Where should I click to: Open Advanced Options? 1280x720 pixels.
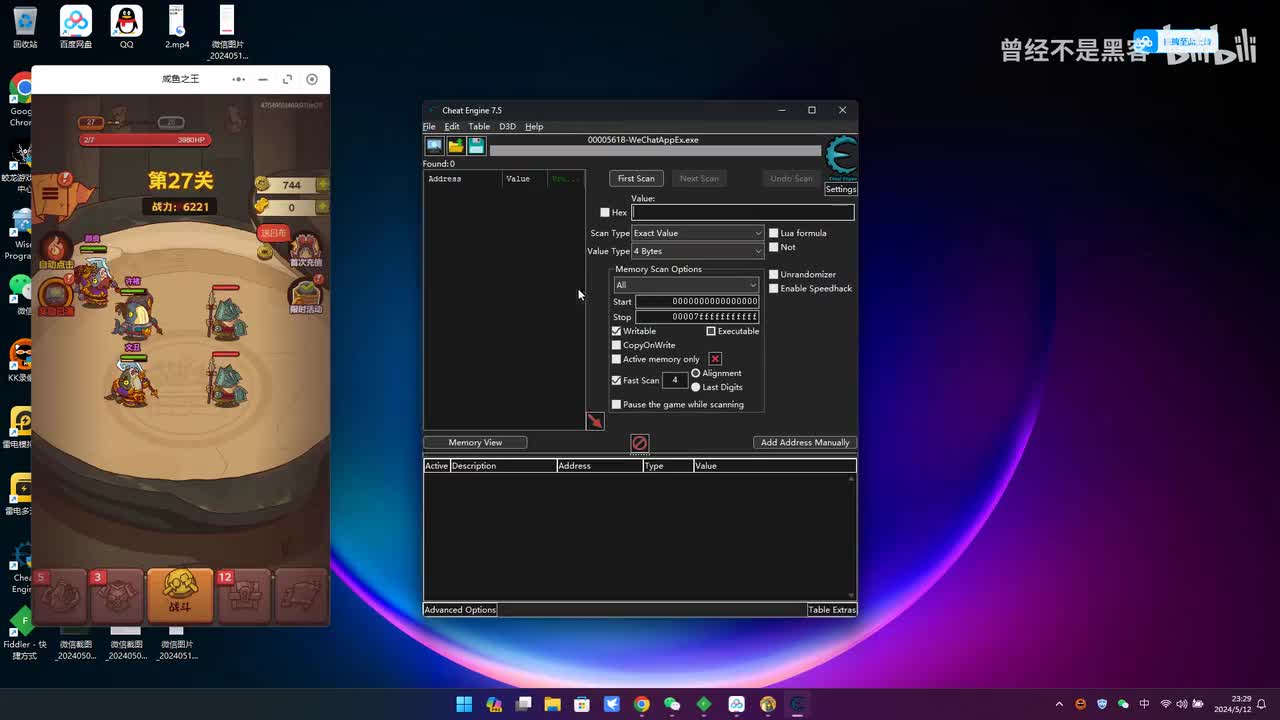[460, 610]
